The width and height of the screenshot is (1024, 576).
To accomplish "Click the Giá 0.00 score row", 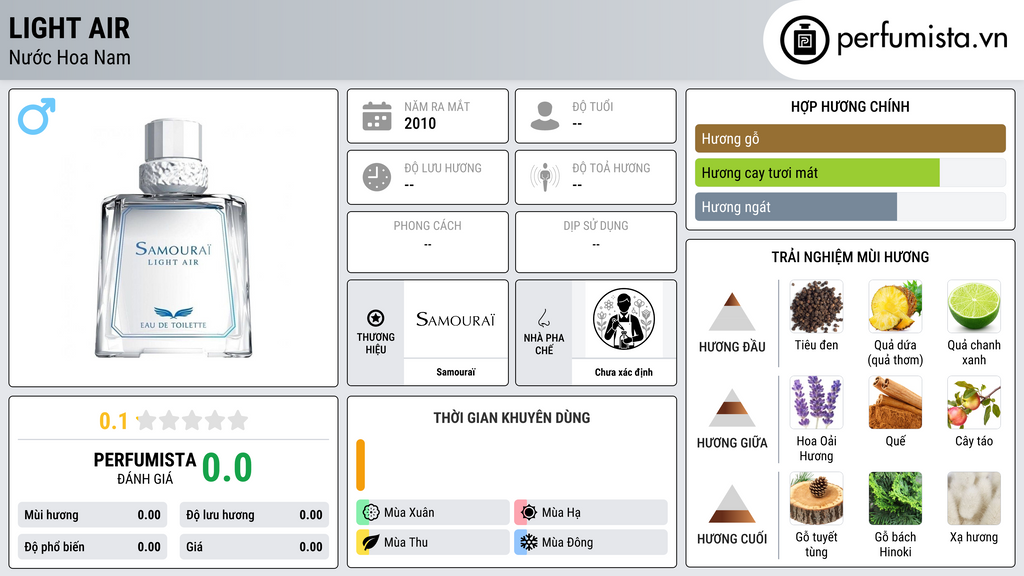I will pyautogui.click(x=254, y=547).
